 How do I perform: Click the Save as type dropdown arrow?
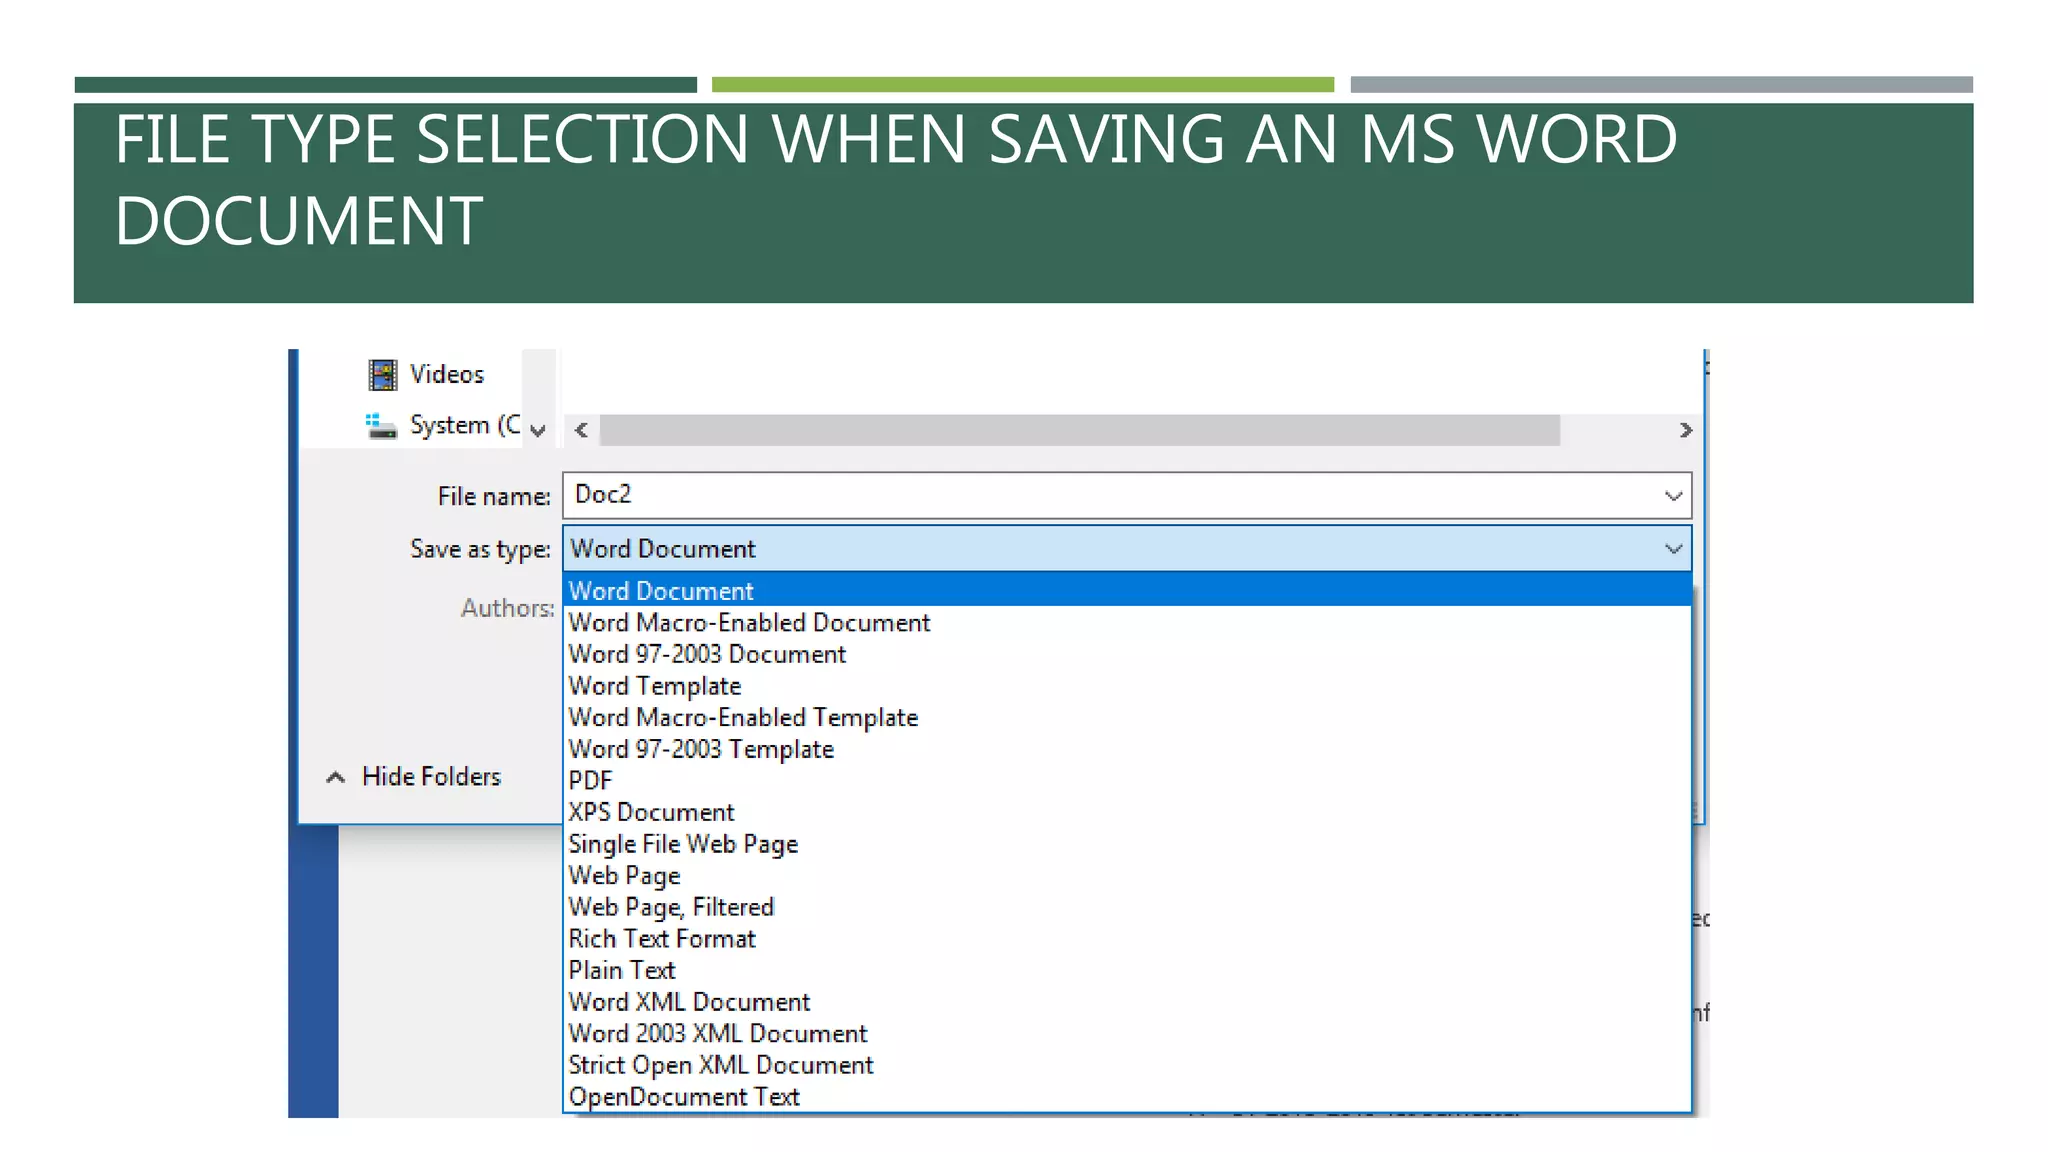(x=1673, y=548)
